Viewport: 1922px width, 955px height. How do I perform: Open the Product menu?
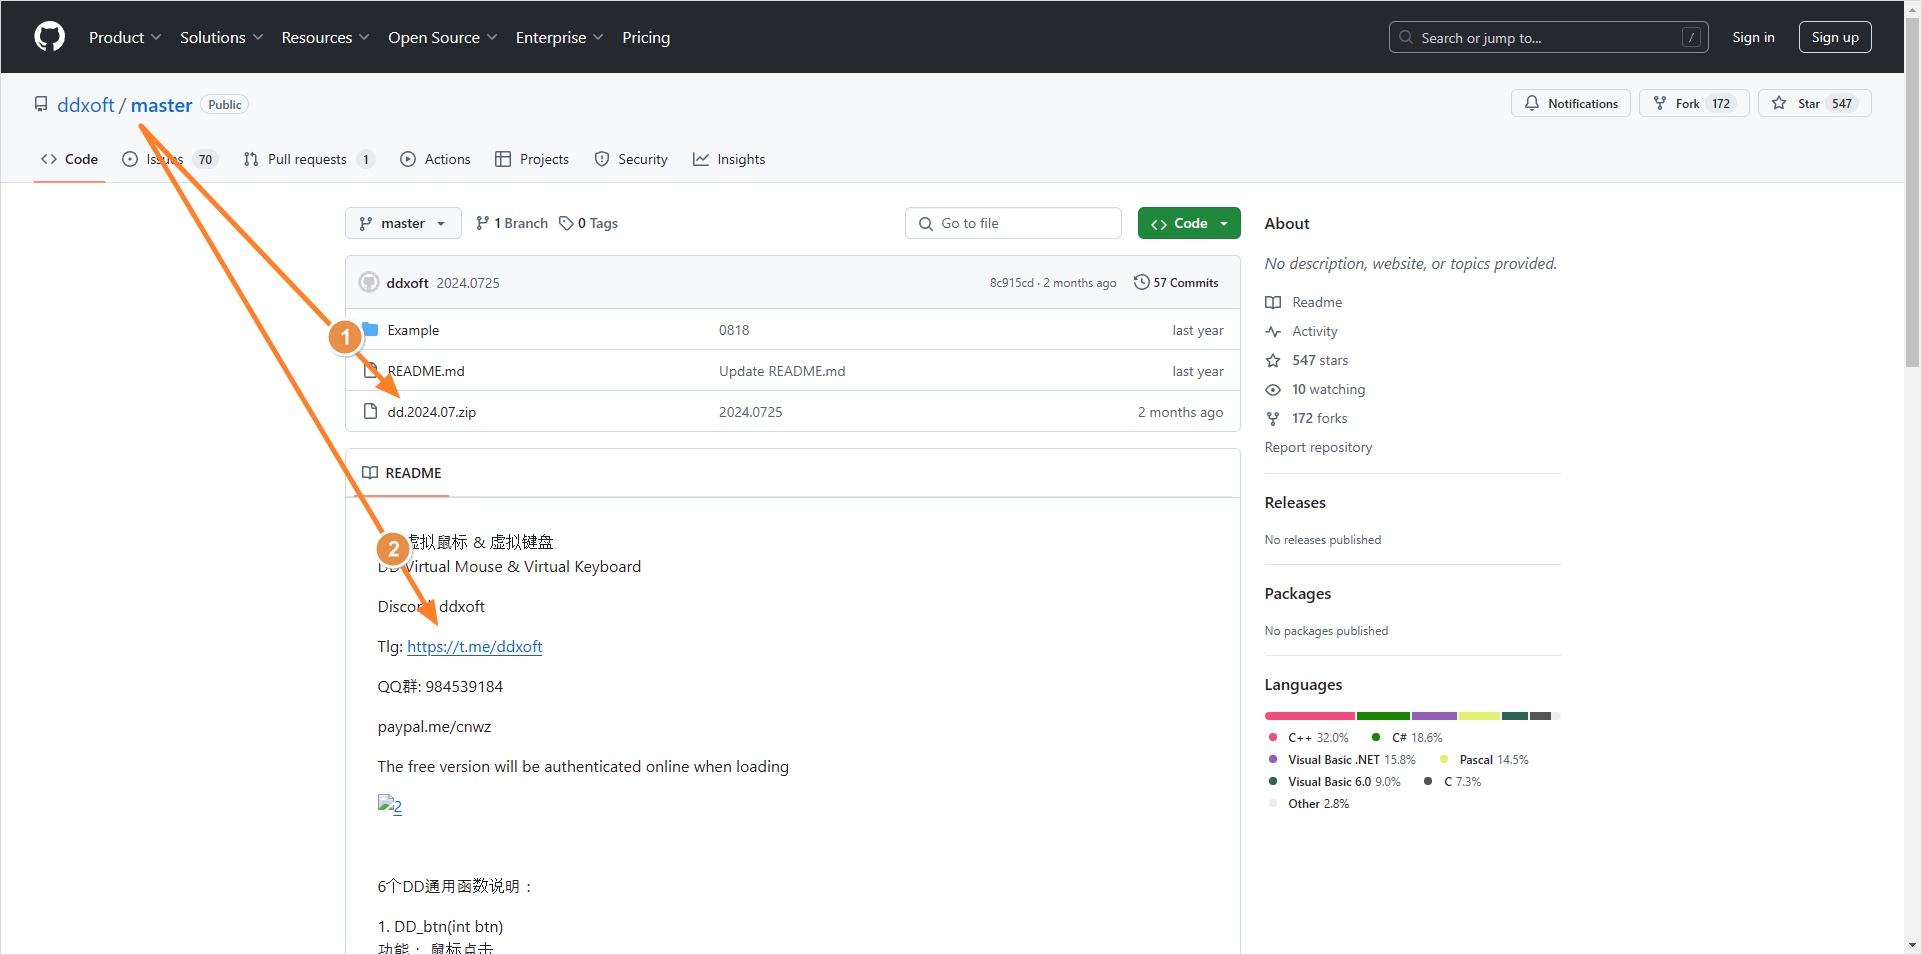pos(125,37)
